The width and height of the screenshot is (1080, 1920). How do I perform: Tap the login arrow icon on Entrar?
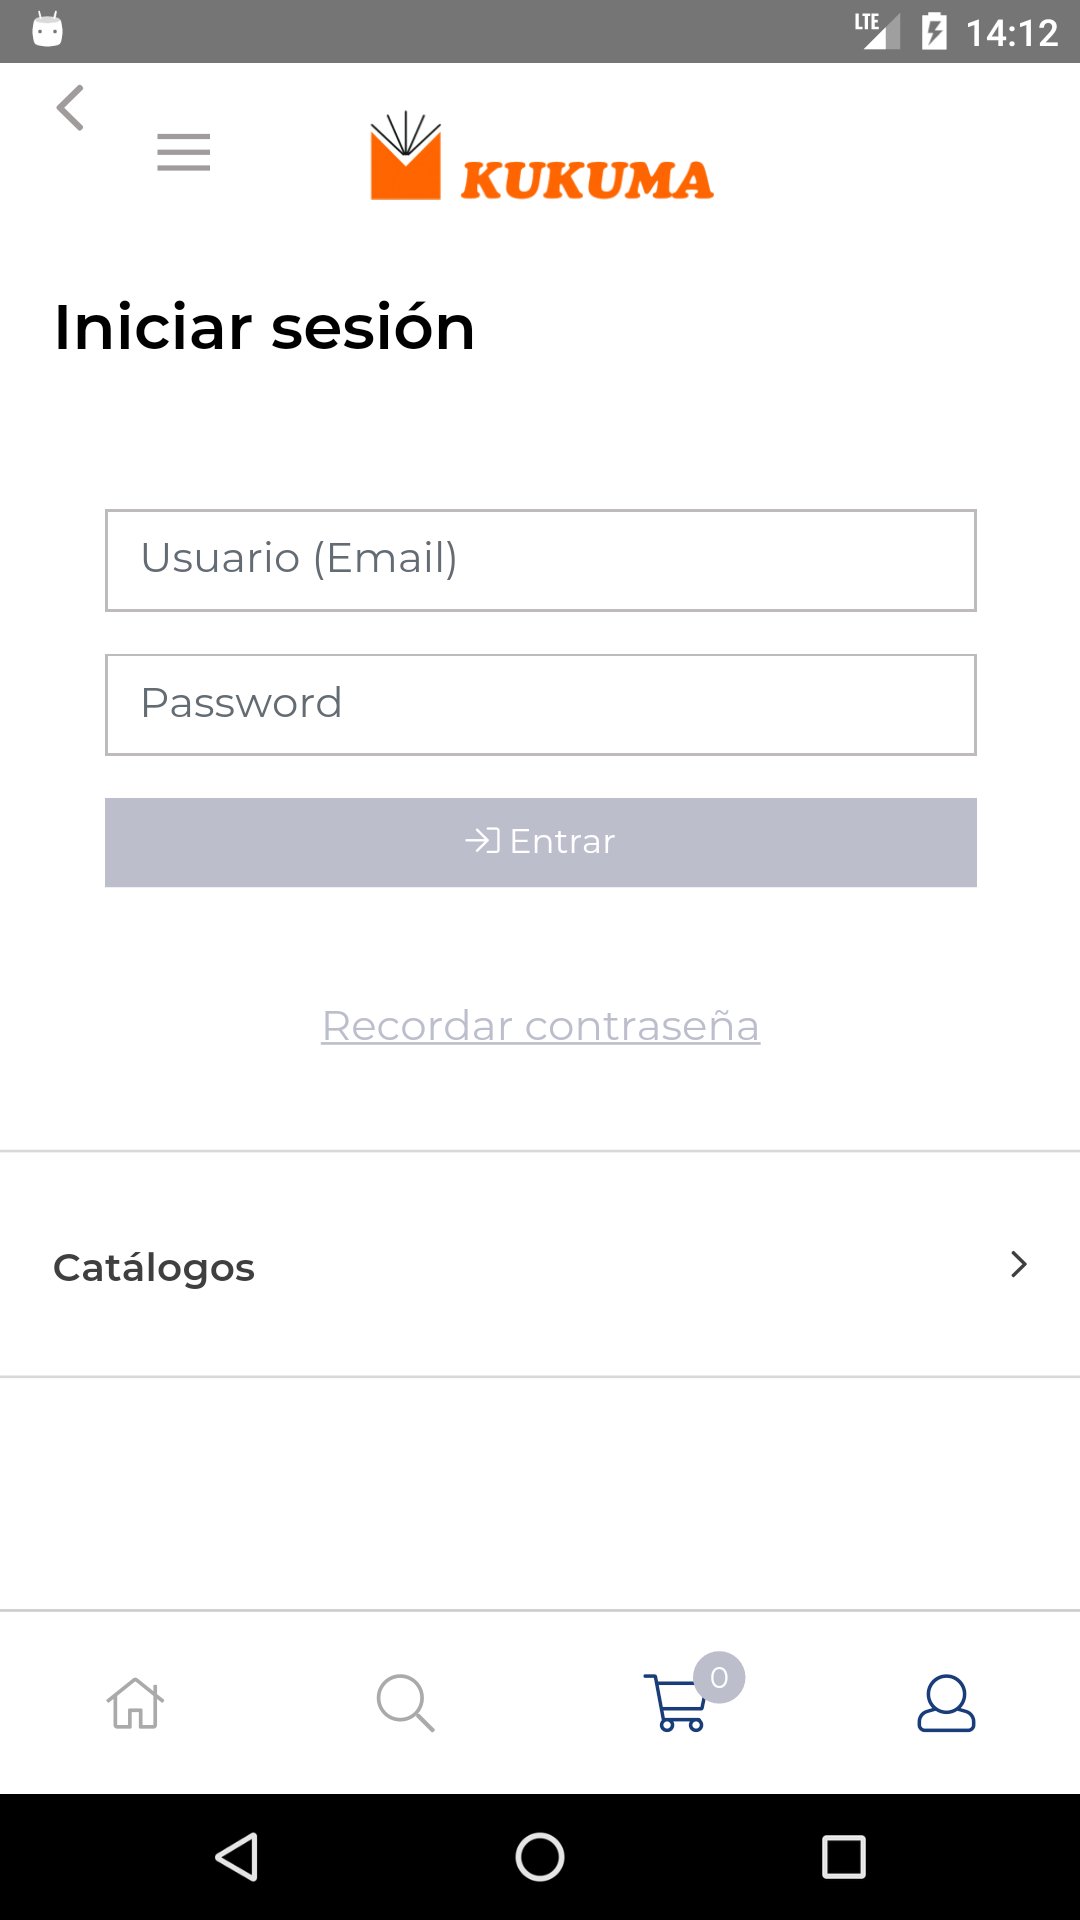click(x=482, y=841)
